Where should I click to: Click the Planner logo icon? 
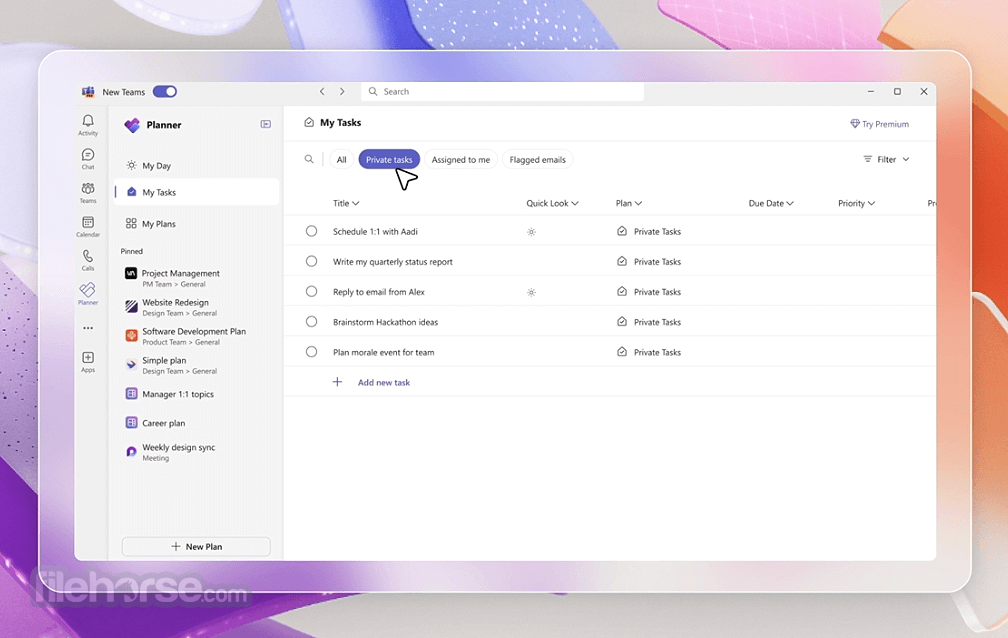132,125
